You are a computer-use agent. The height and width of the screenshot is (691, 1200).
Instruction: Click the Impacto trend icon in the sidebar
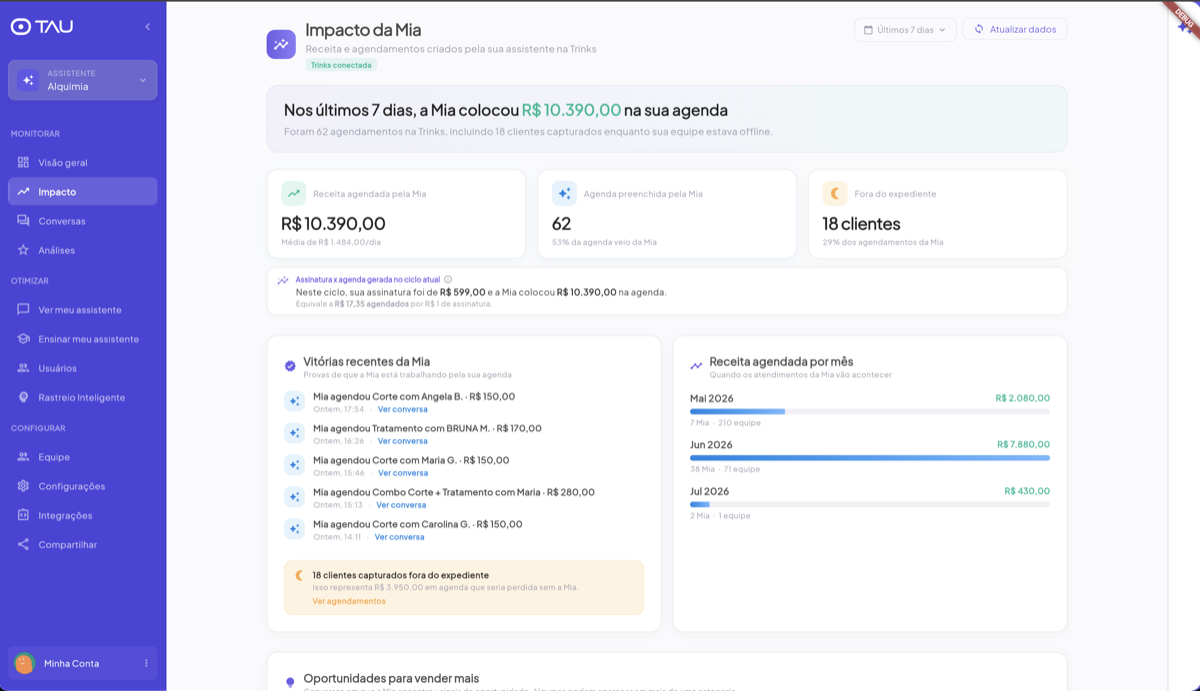tap(23, 191)
